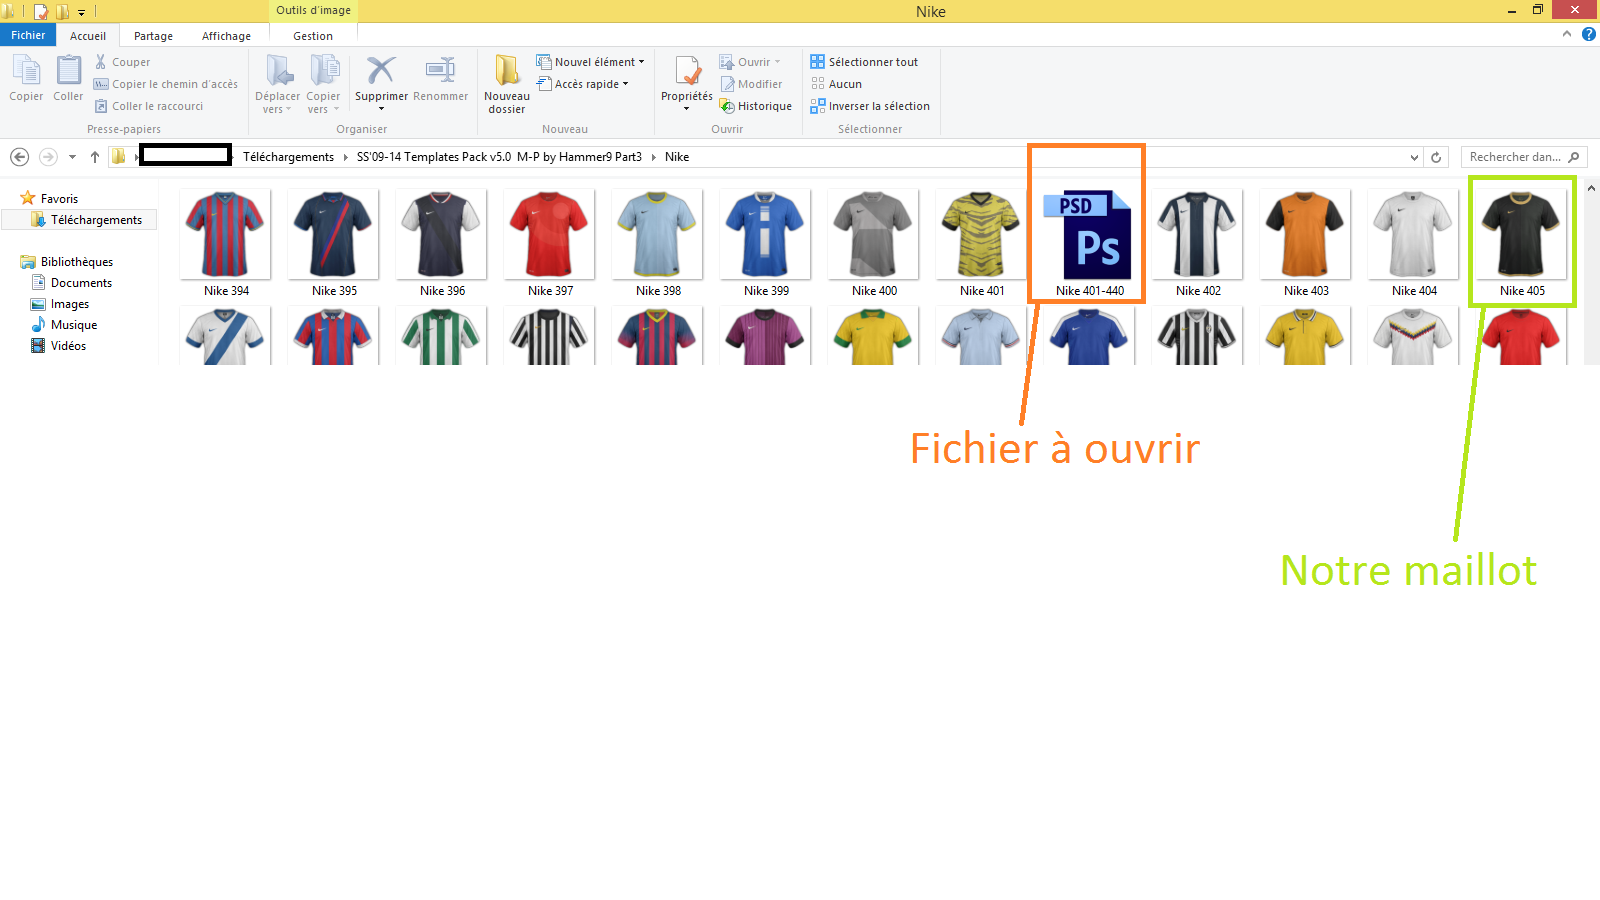This screenshot has width=1600, height=900.
Task: Open Historique from the ribbon
Action: pos(756,106)
